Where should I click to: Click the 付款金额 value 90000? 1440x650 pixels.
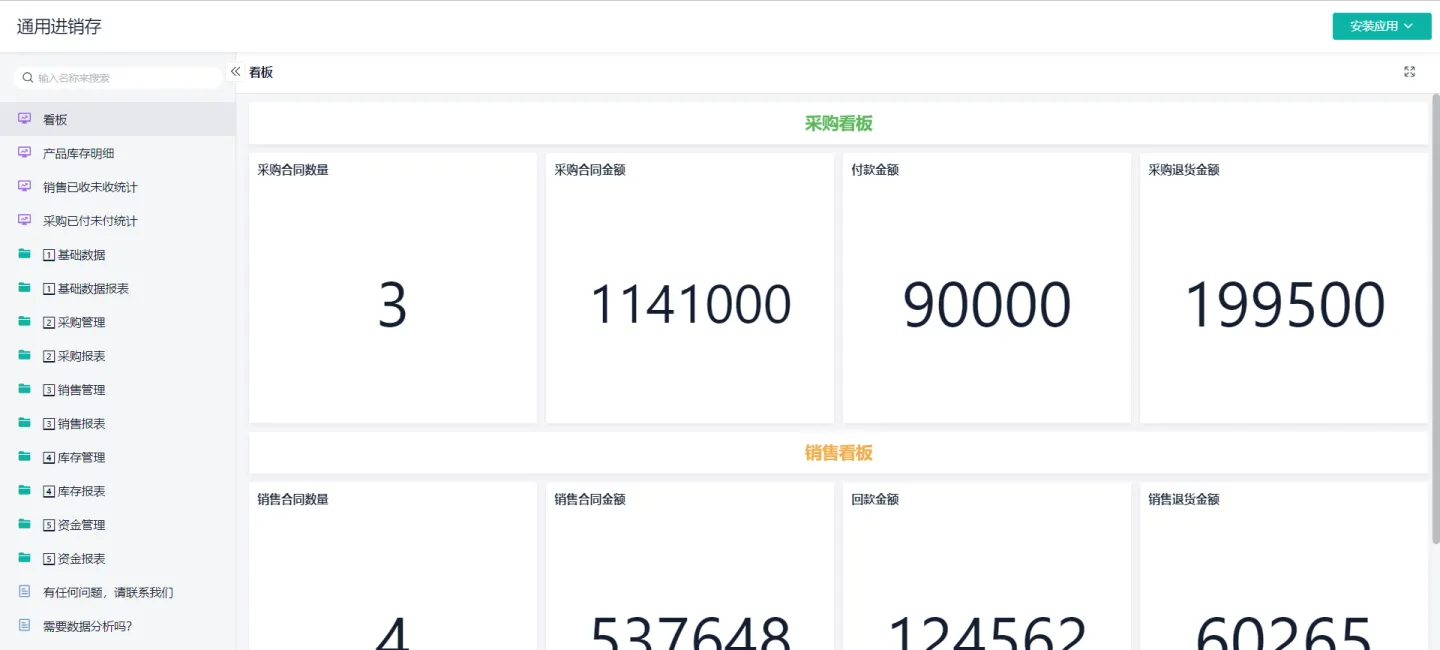987,306
